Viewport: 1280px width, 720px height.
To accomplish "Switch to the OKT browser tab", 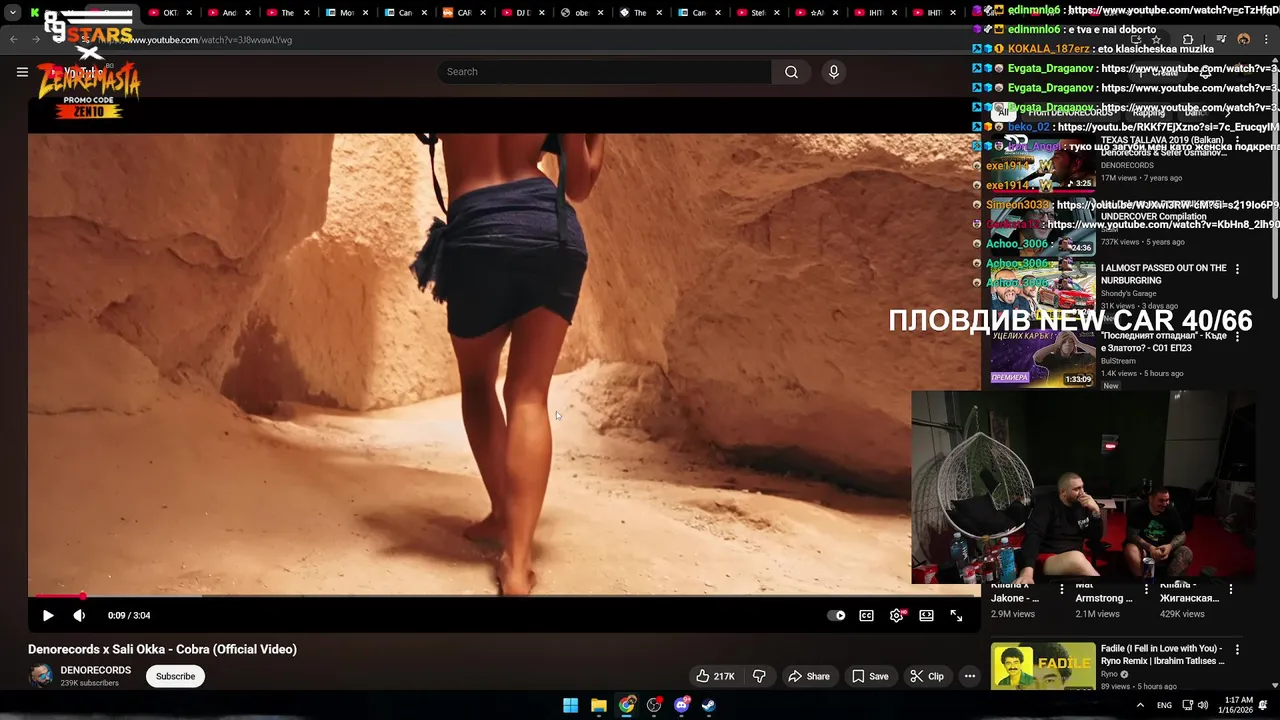I will 170,13.
